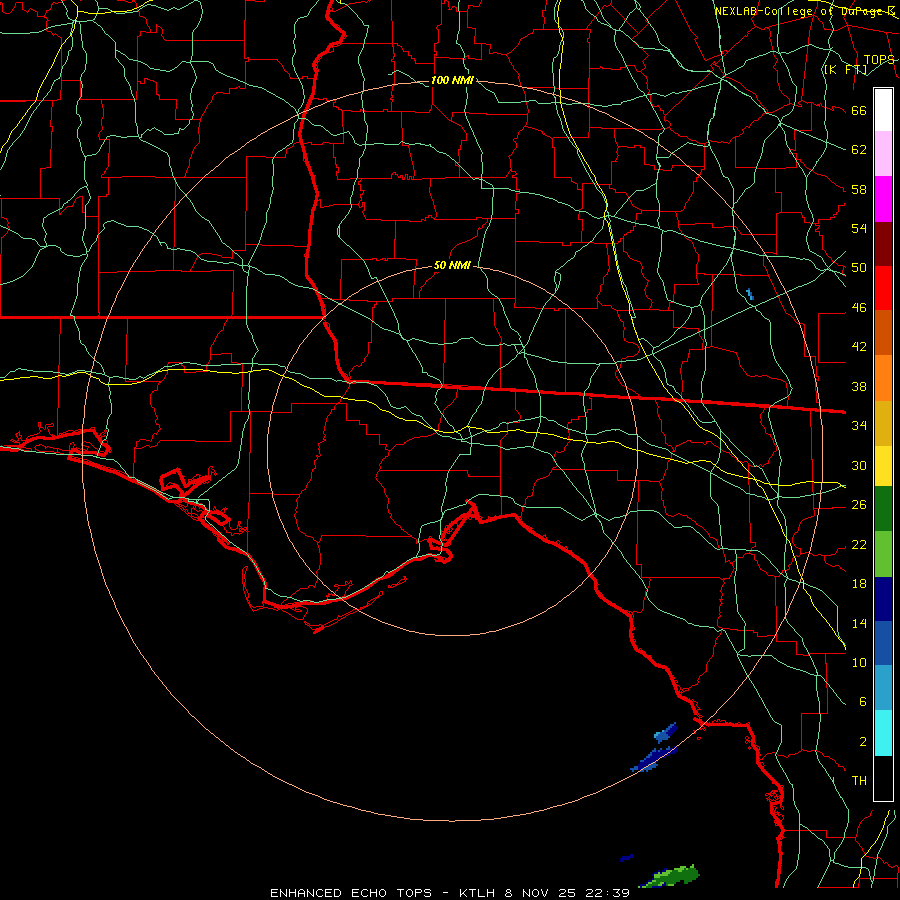Click the '50' legend value

coord(859,268)
